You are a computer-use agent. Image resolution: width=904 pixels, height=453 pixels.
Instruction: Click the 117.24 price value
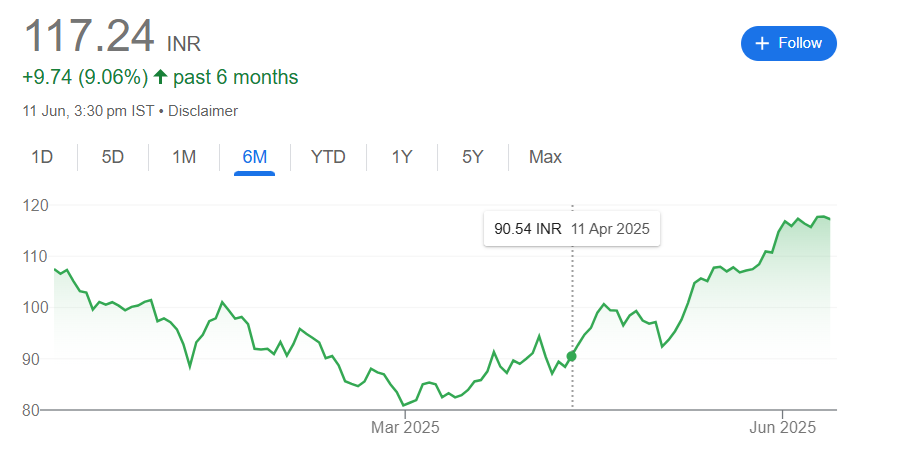[x=89, y=36]
